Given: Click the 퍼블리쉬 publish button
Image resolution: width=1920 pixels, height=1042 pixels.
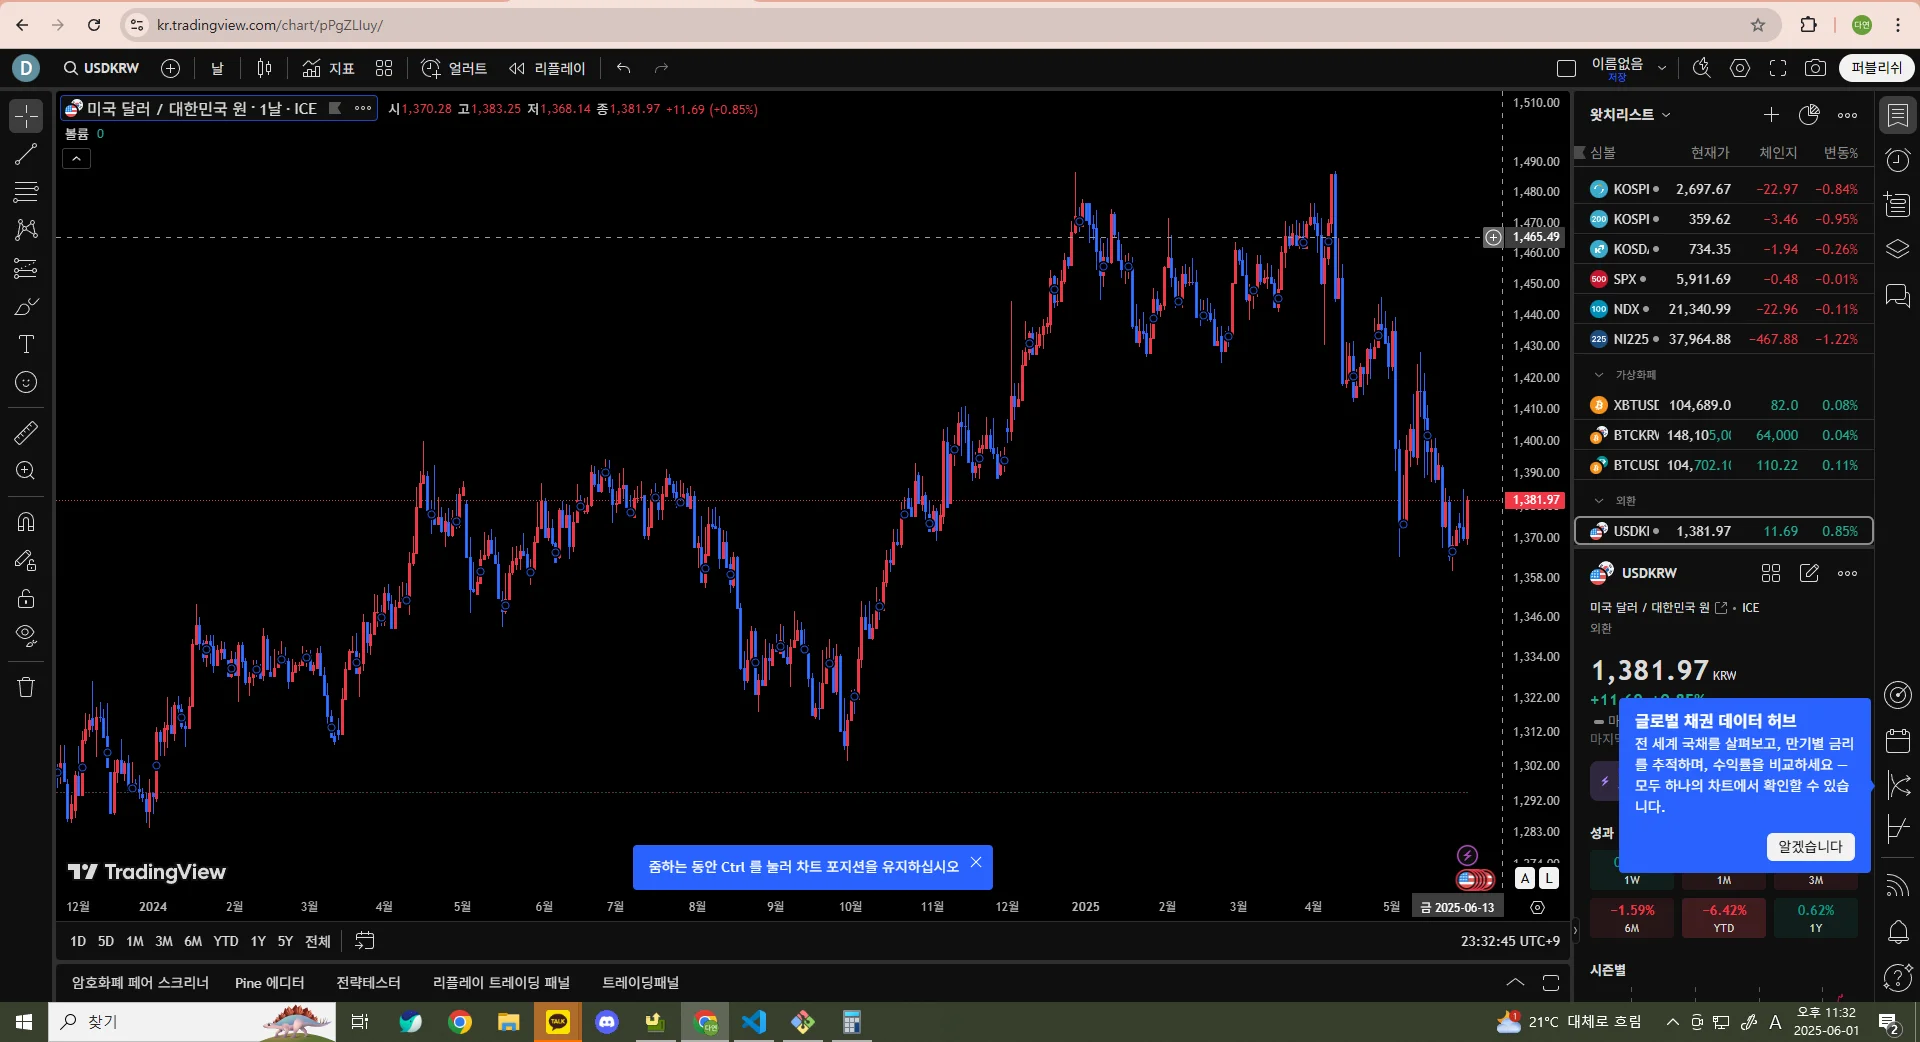Looking at the screenshot, I should click(1876, 68).
